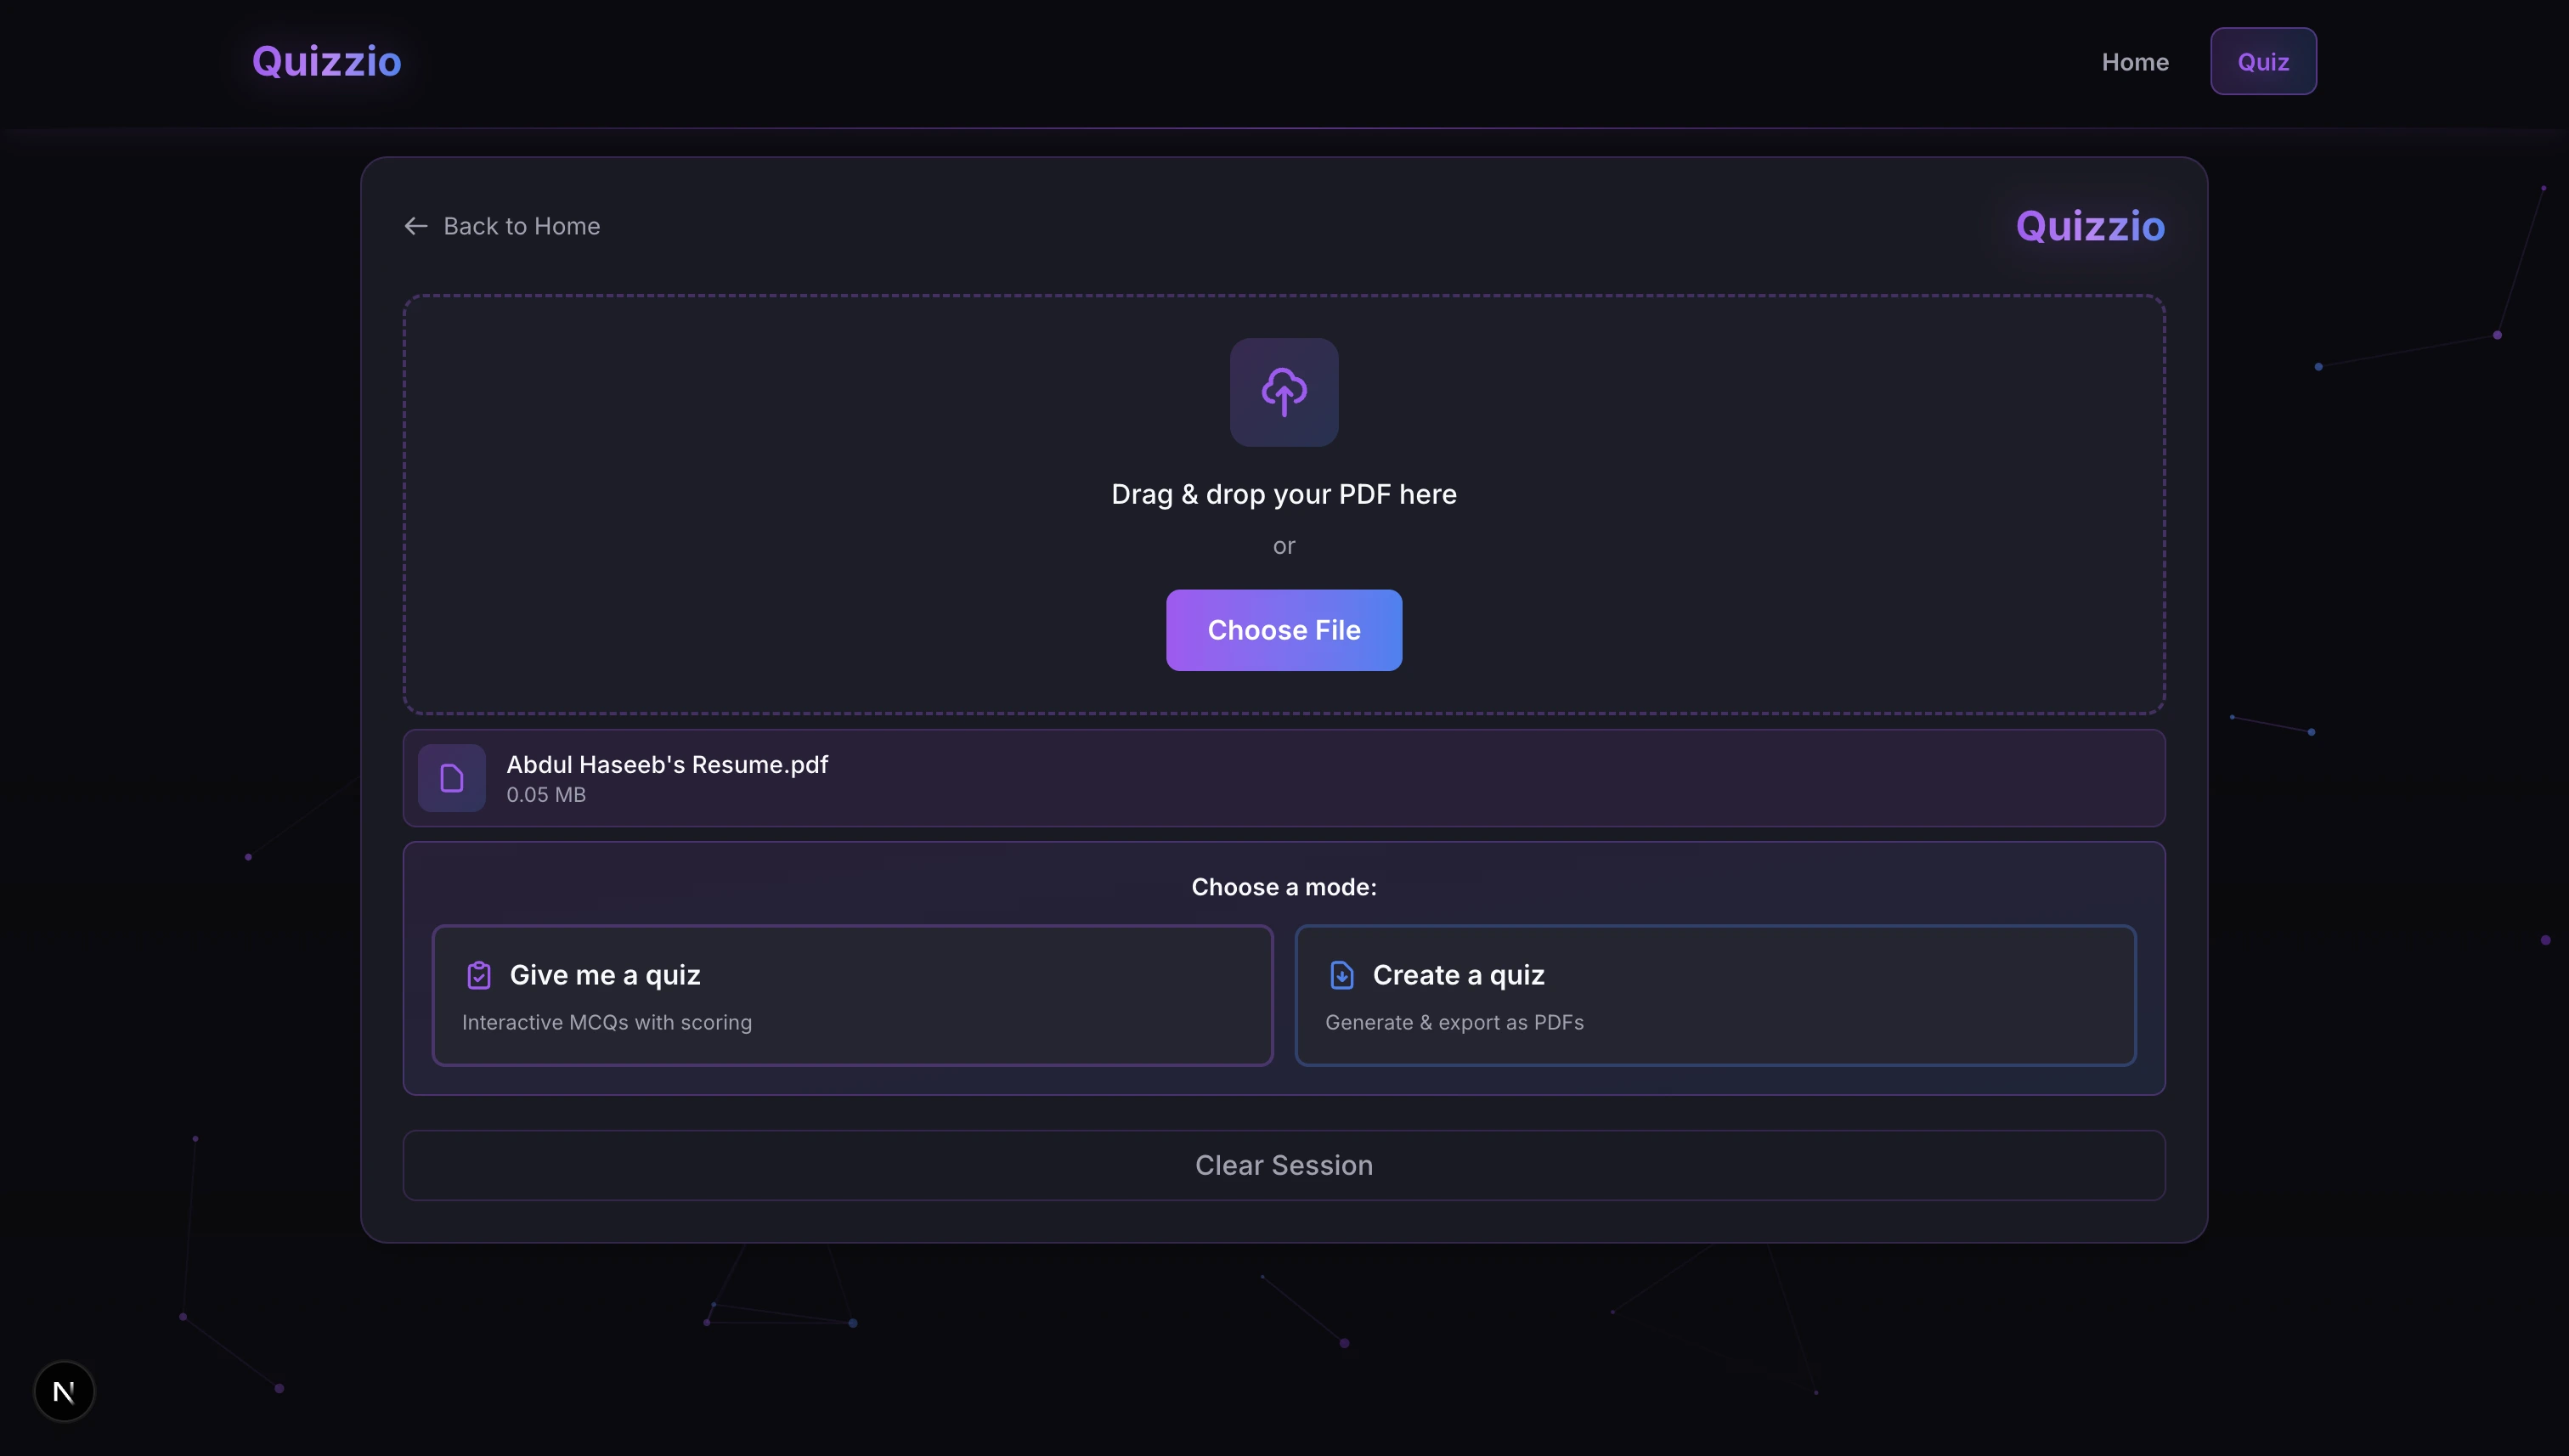2569x1456 pixels.
Task: Click the file download icon beside Create a quiz
Action: tap(1342, 975)
